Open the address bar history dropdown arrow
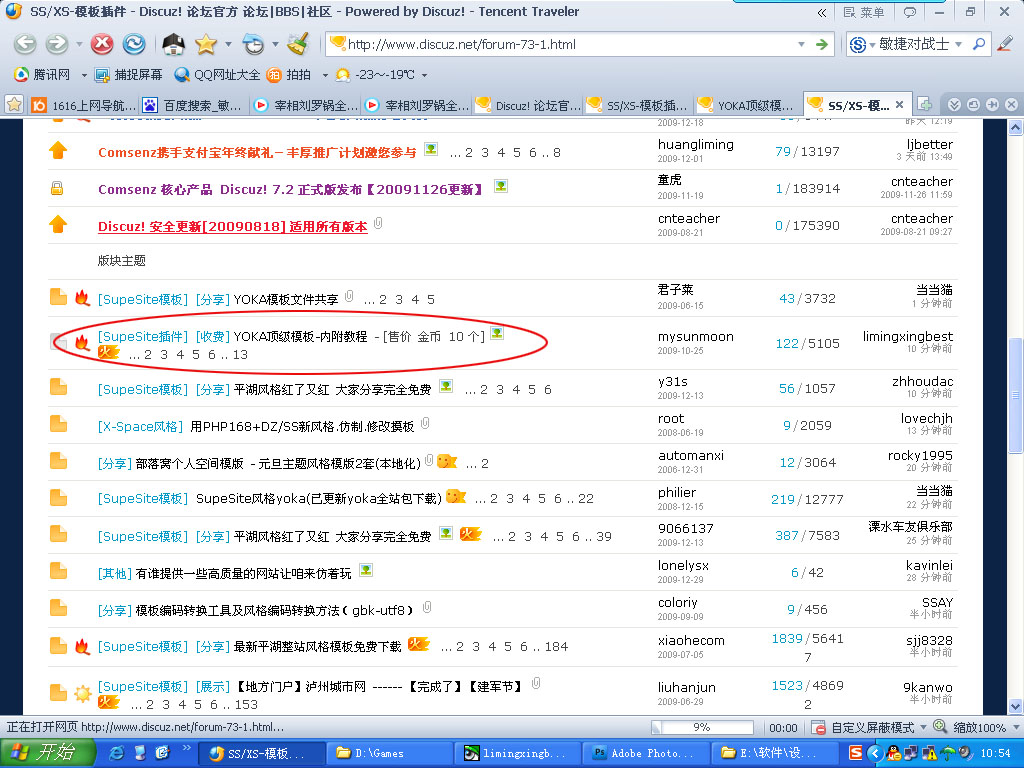 point(801,44)
